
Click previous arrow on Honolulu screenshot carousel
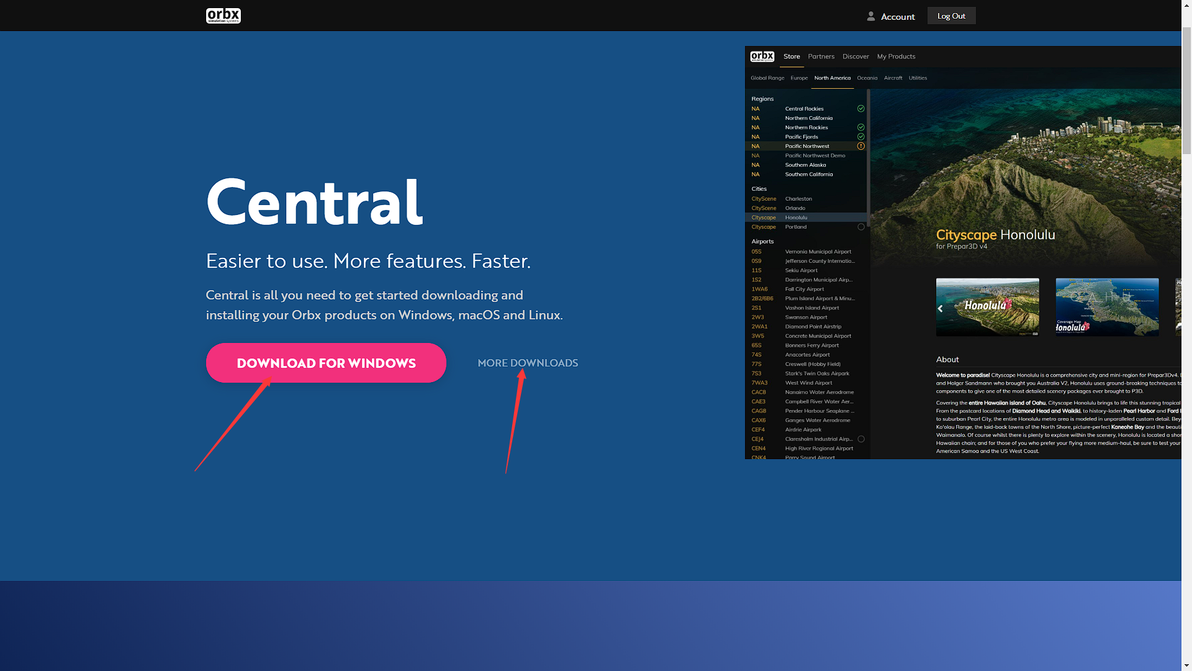[940, 309]
